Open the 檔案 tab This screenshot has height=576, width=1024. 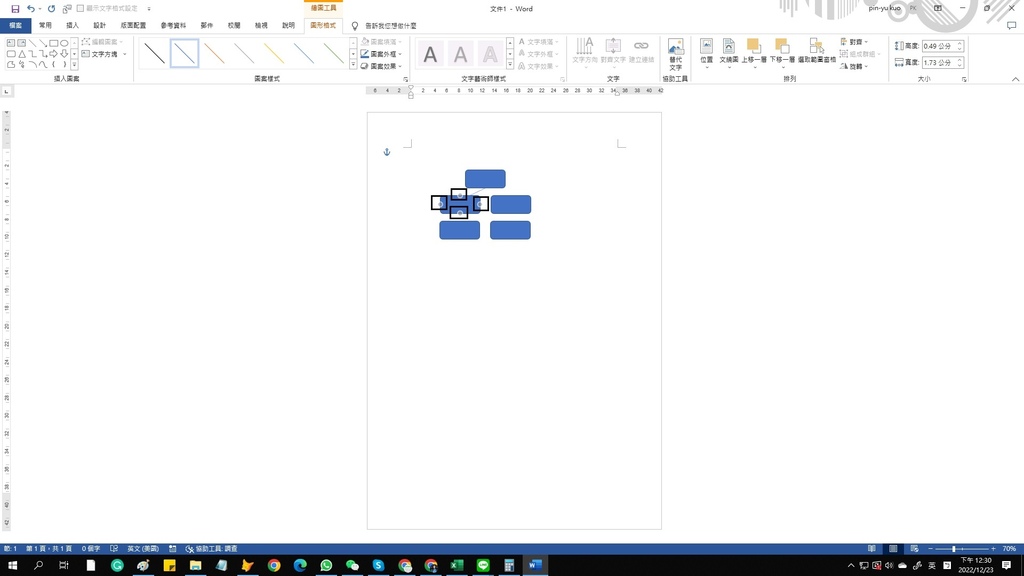coord(16,25)
